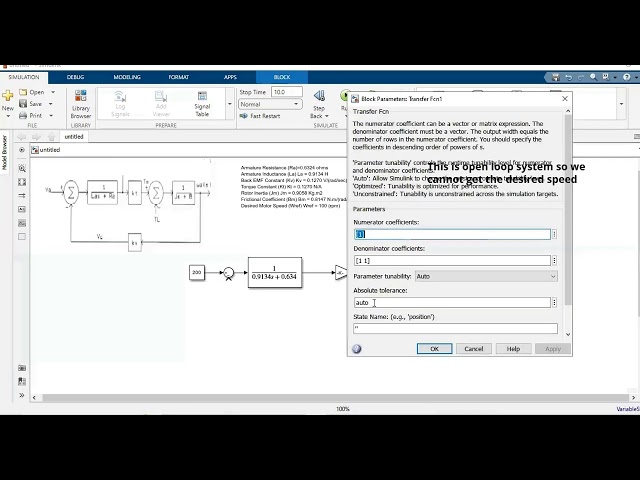Click the Add Viewer icon

(161, 96)
